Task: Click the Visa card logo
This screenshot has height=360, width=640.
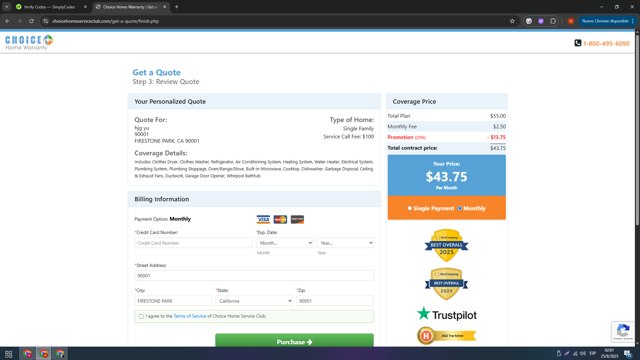Action: [263, 220]
